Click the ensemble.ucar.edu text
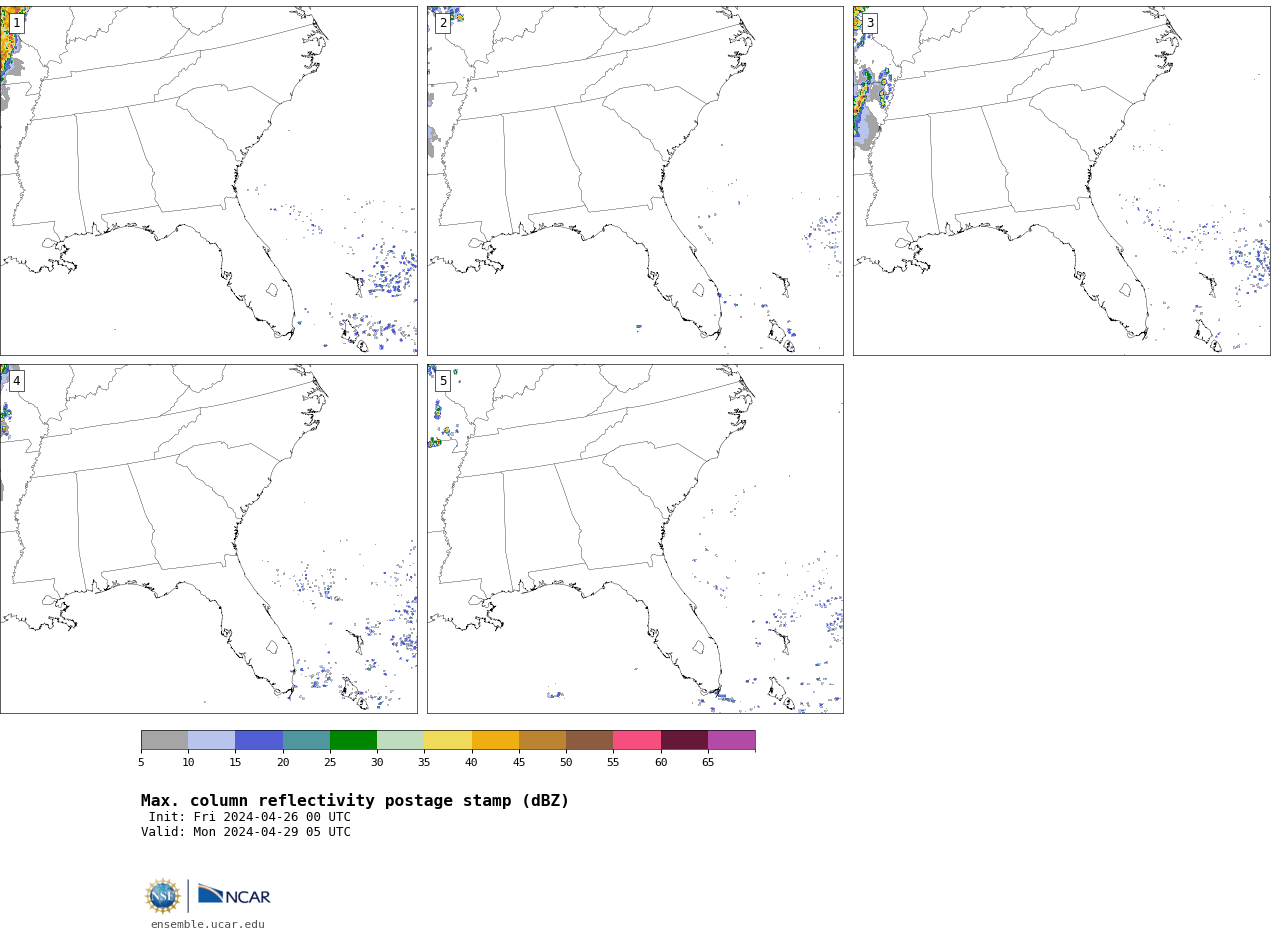 (x=208, y=925)
